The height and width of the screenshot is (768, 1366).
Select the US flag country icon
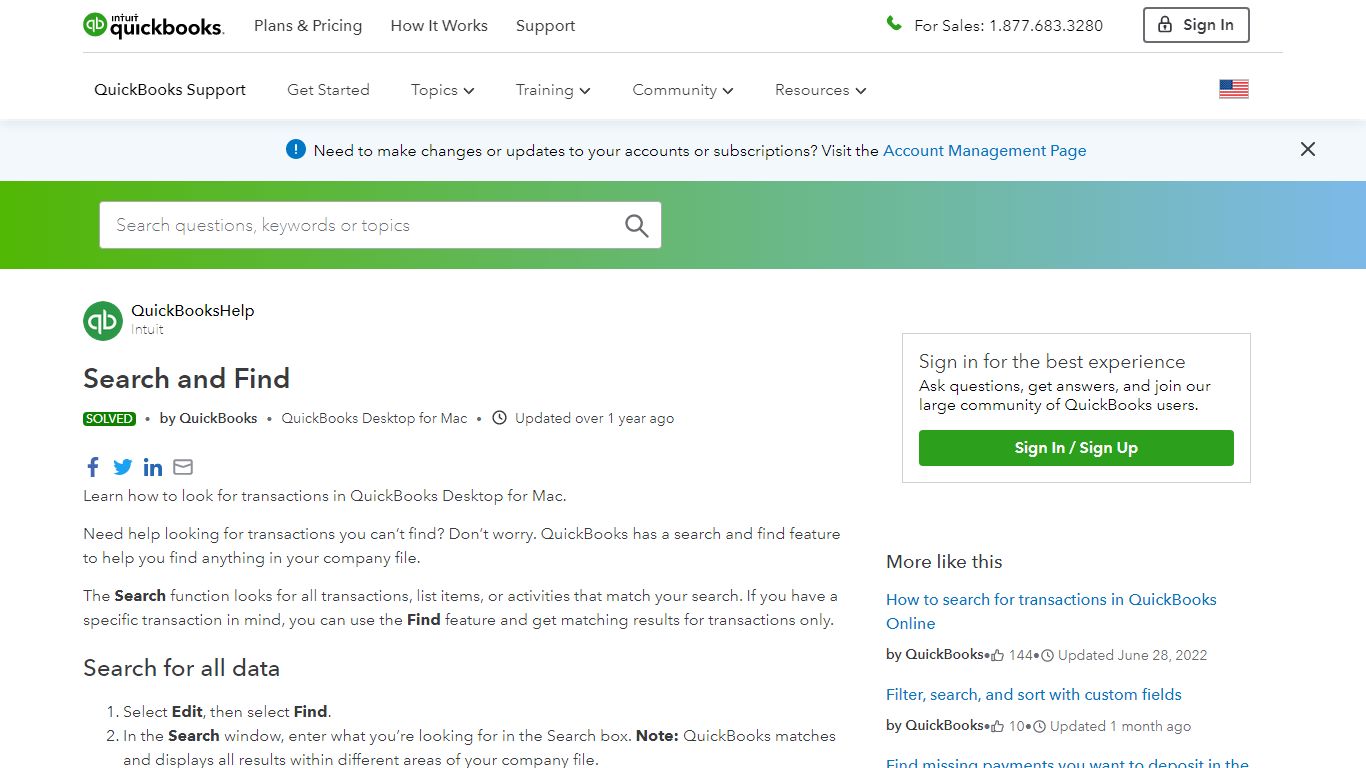1234,89
